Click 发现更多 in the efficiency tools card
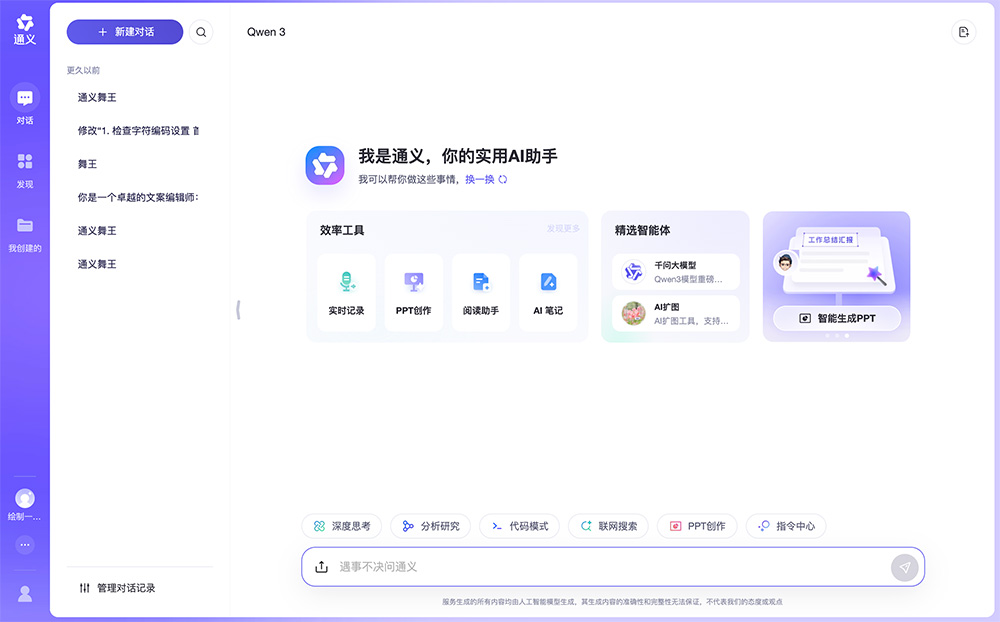Image resolution: width=1000 pixels, height=622 pixels. click(x=562, y=228)
